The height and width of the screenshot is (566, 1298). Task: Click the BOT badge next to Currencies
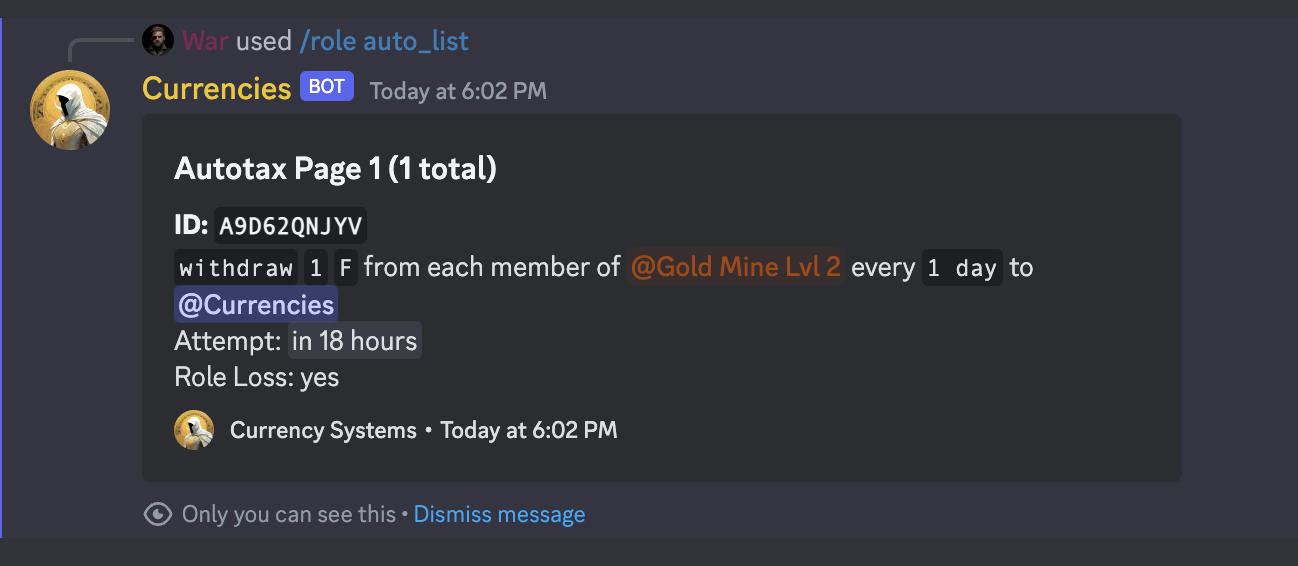click(x=327, y=87)
